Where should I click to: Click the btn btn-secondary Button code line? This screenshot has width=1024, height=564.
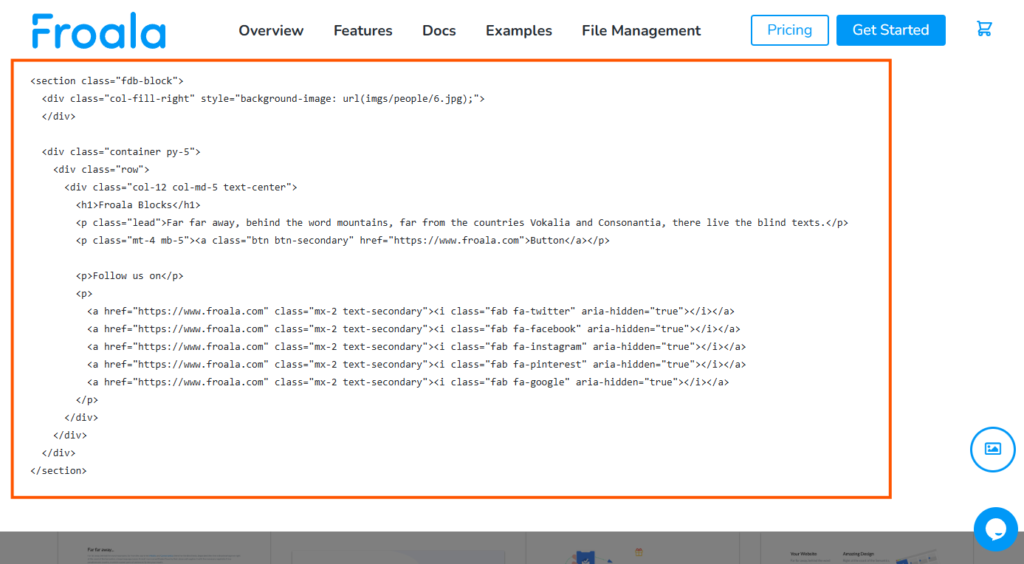coord(343,240)
